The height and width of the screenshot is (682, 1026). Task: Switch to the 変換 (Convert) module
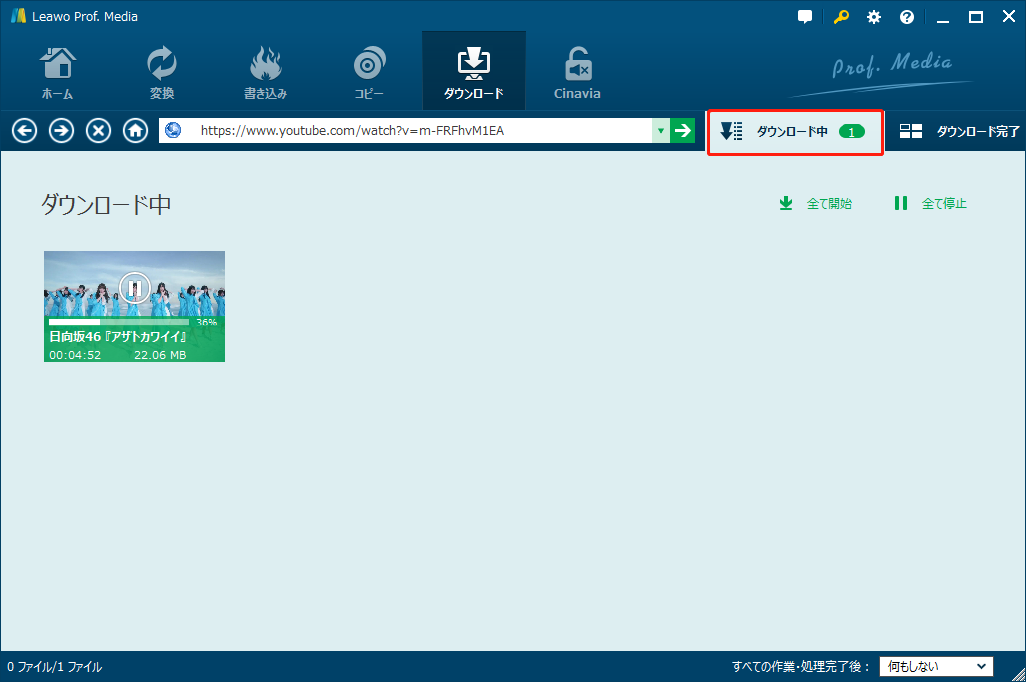161,73
